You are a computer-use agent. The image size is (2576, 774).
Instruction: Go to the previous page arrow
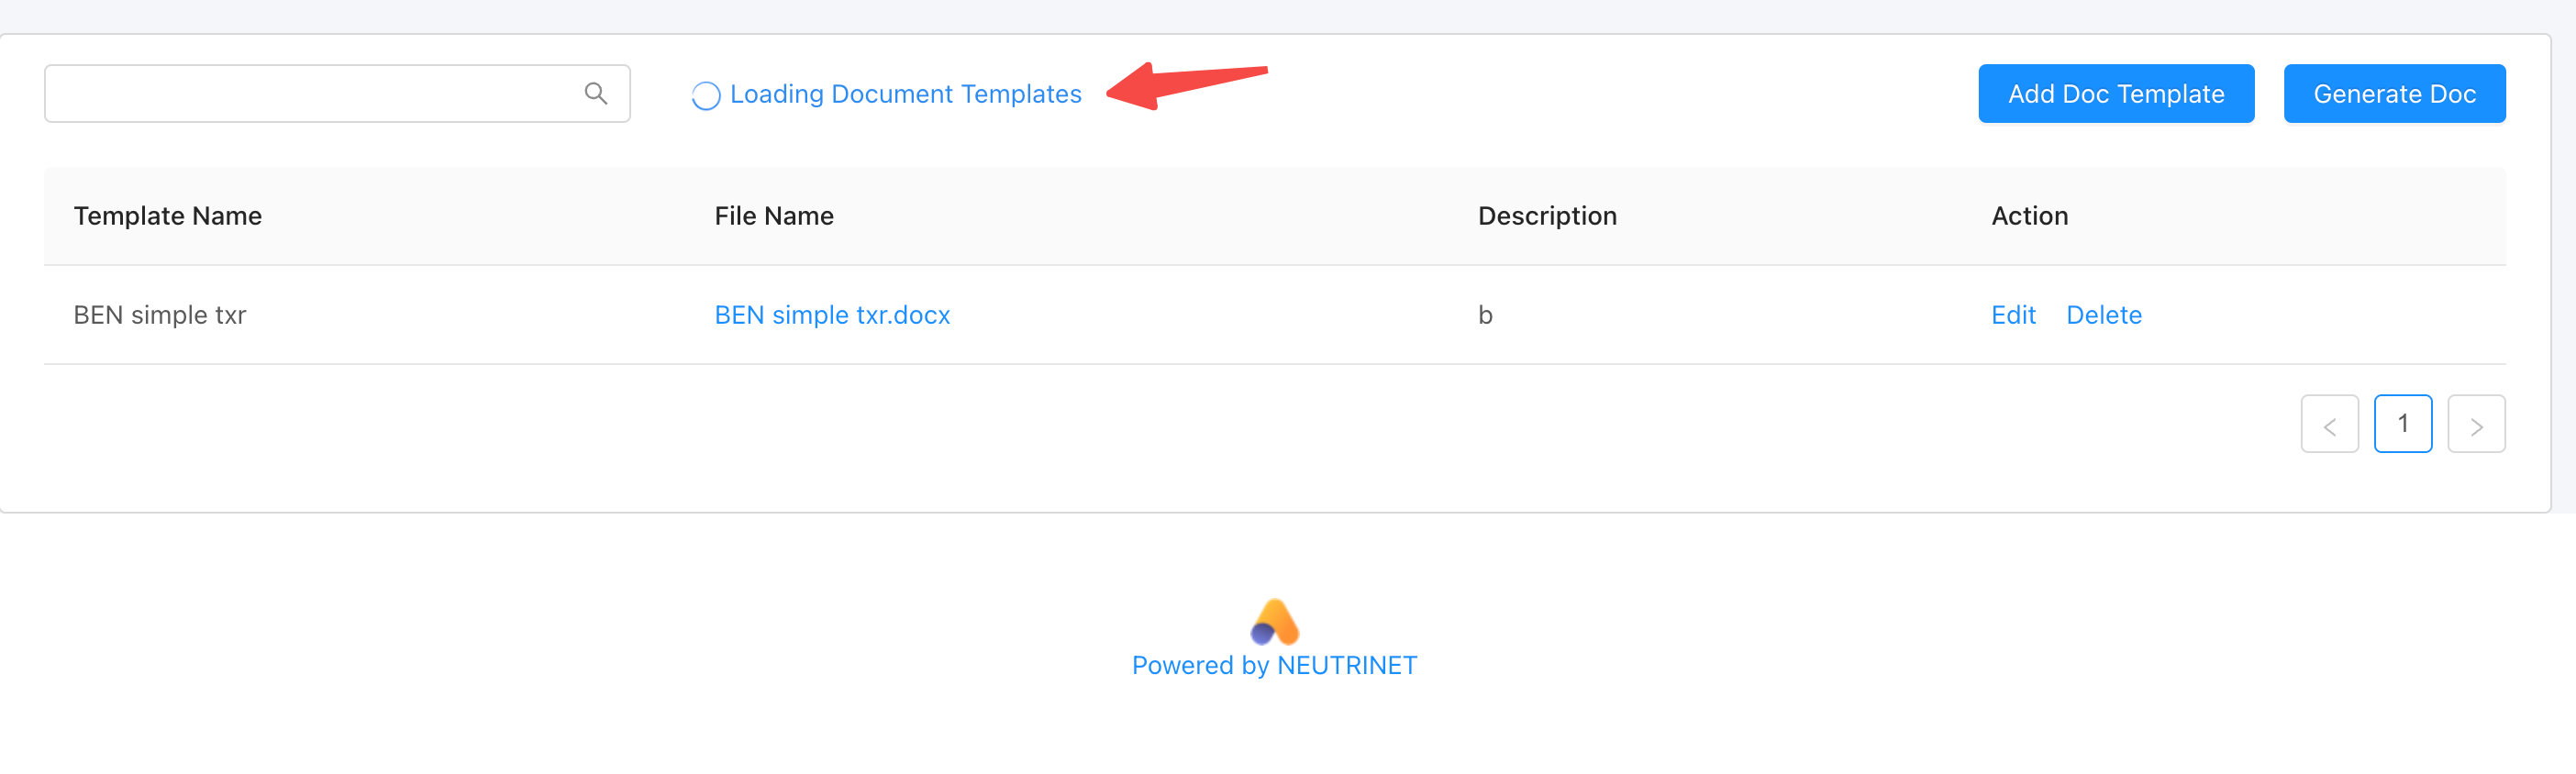(x=2329, y=425)
